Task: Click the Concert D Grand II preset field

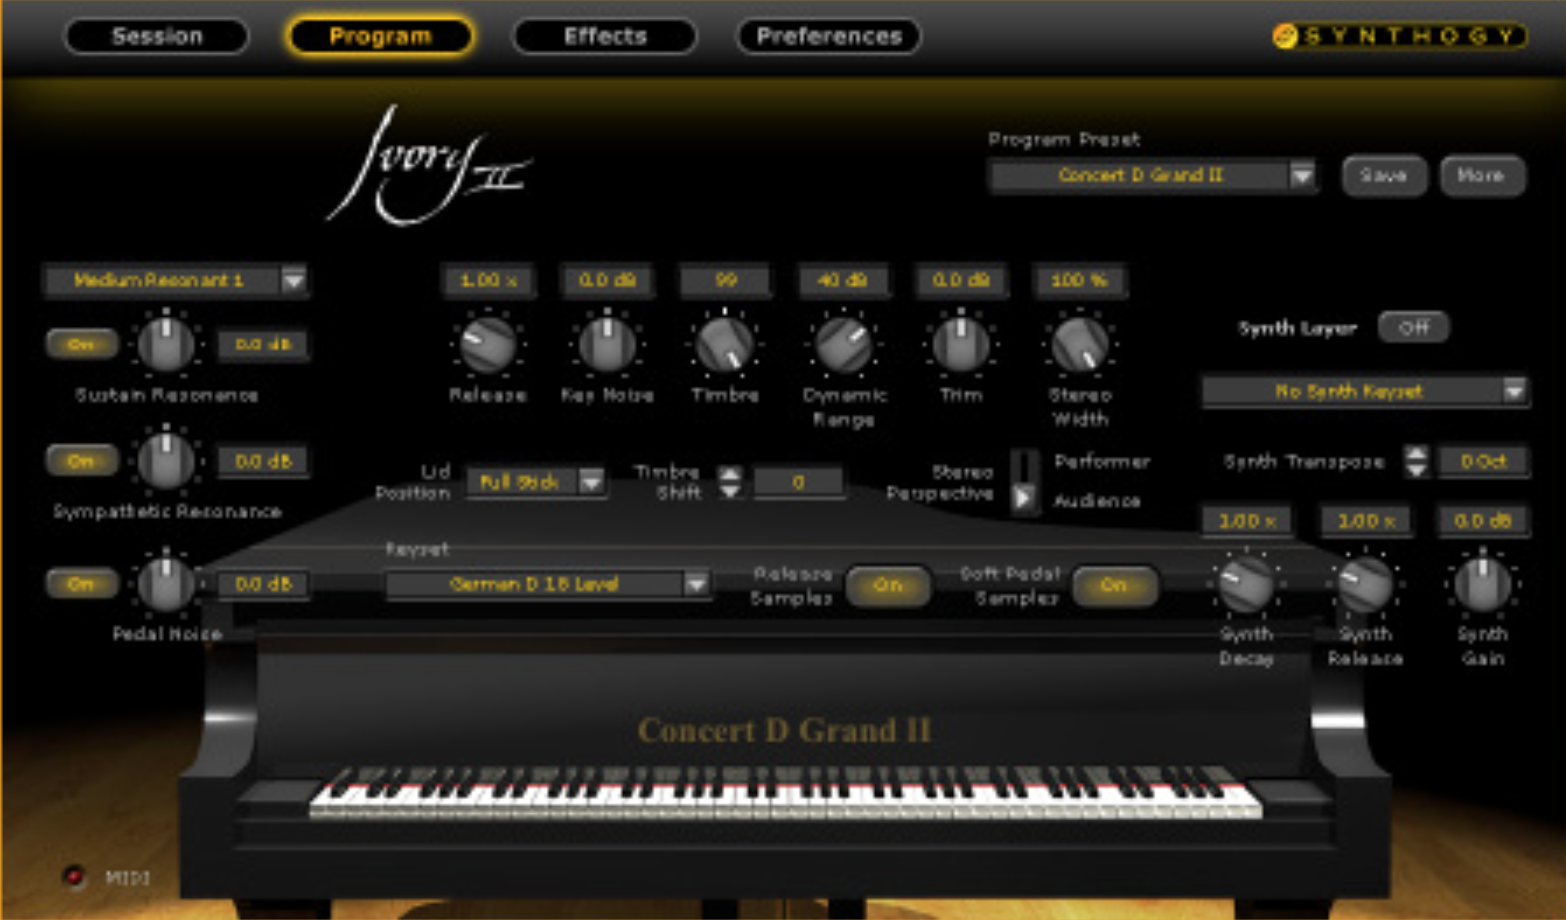Action: (x=1139, y=175)
